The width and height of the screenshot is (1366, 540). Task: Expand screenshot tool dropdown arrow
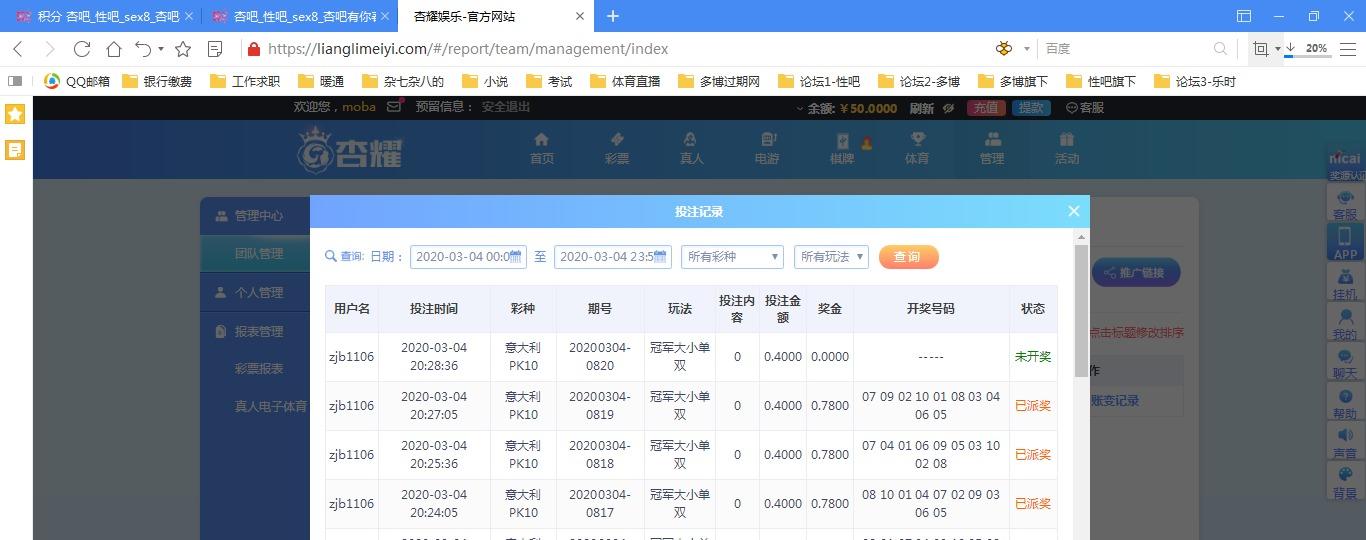click(1277, 49)
